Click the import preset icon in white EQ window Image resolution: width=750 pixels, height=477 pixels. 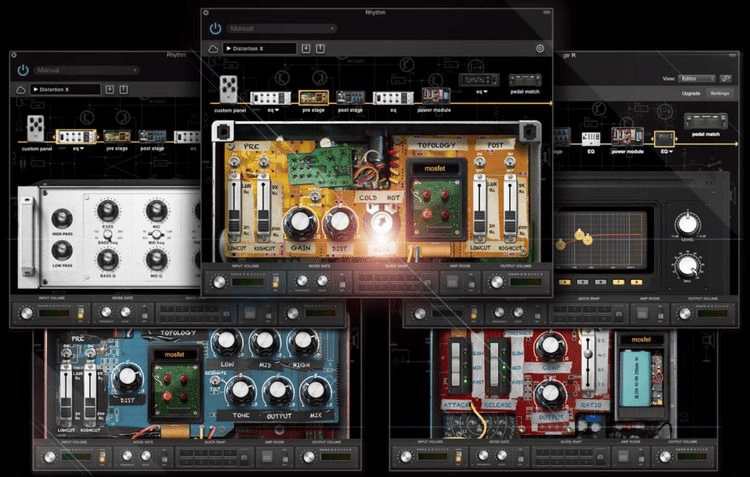point(110,89)
